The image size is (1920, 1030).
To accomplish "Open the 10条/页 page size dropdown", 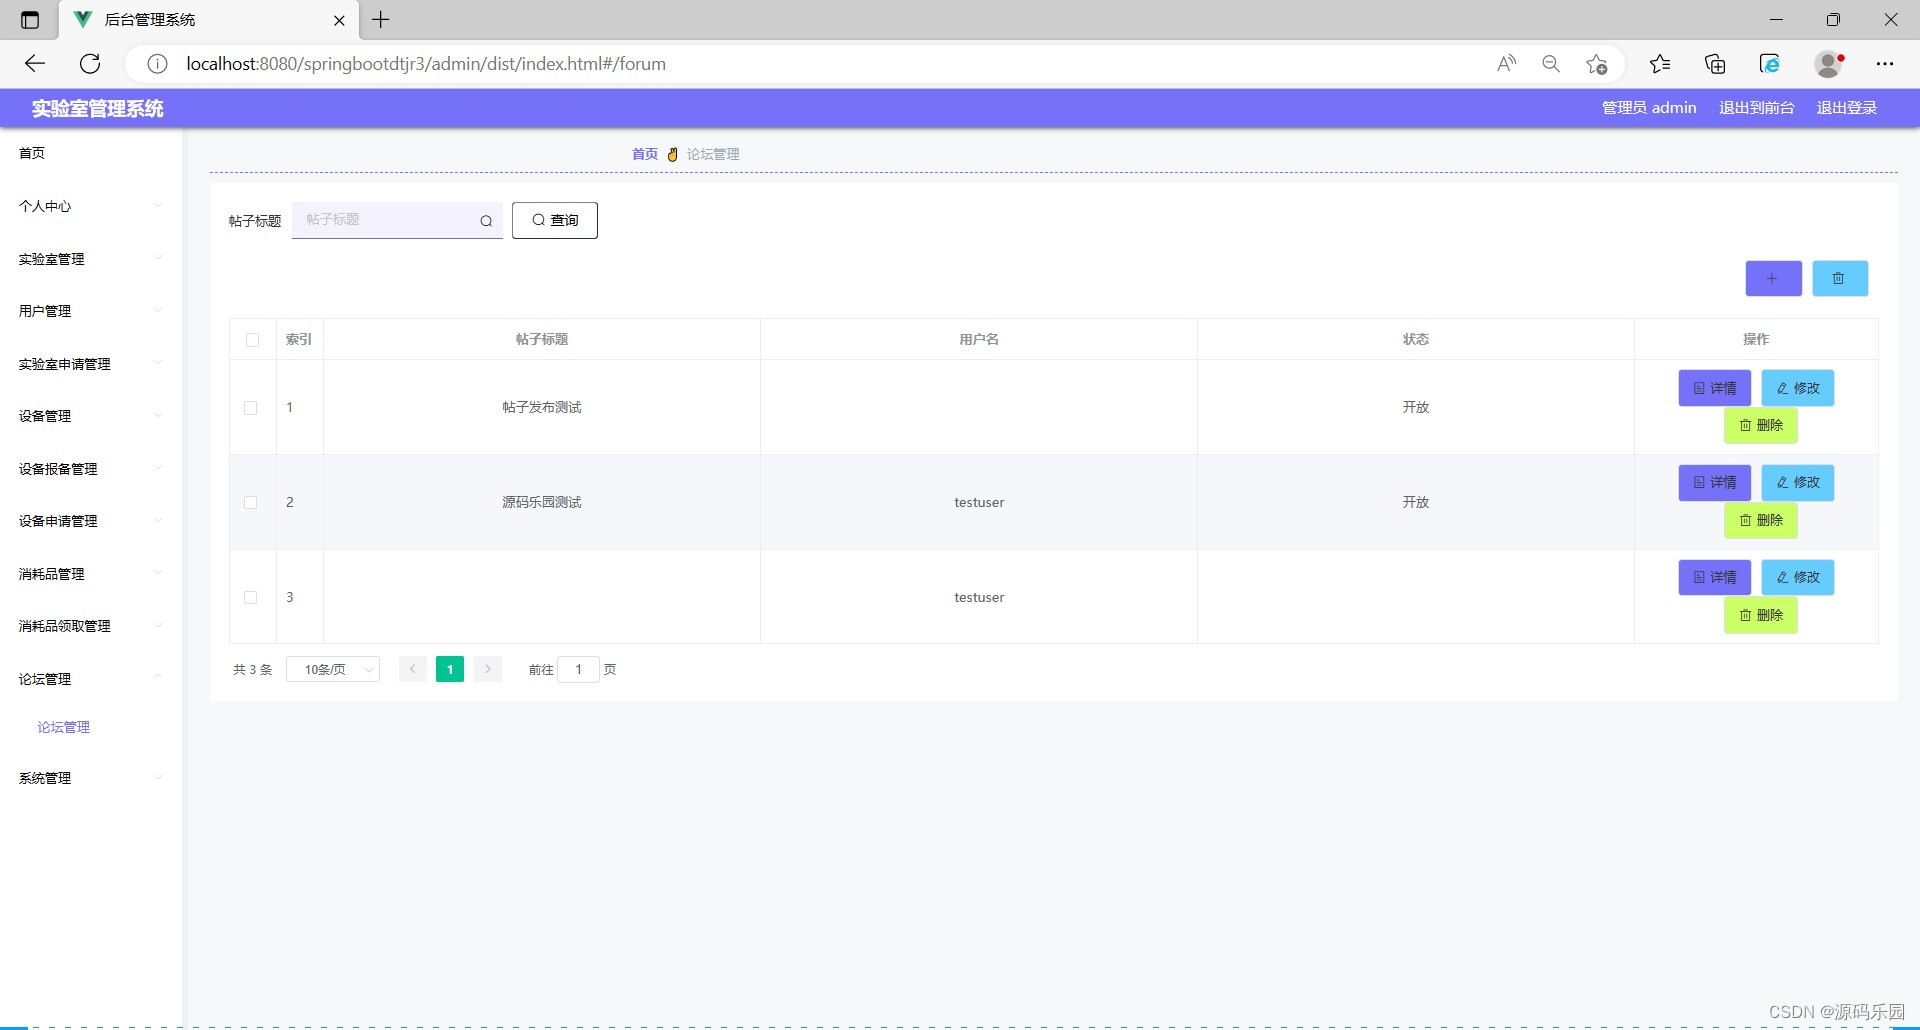I will pos(333,669).
